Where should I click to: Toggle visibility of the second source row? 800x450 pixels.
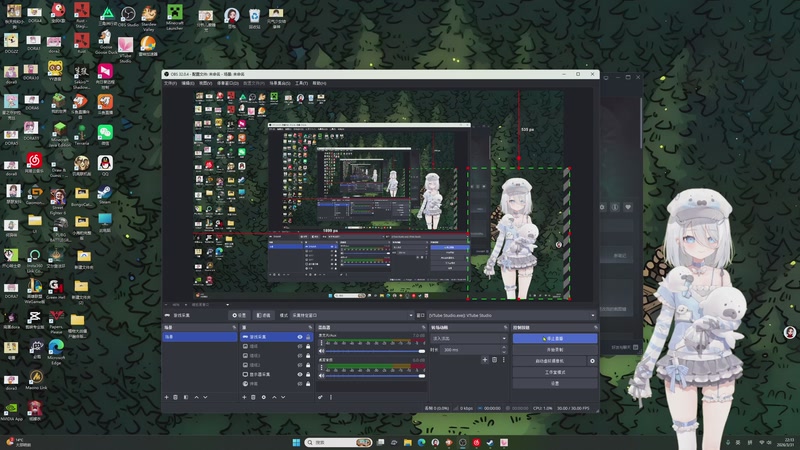pos(300,346)
